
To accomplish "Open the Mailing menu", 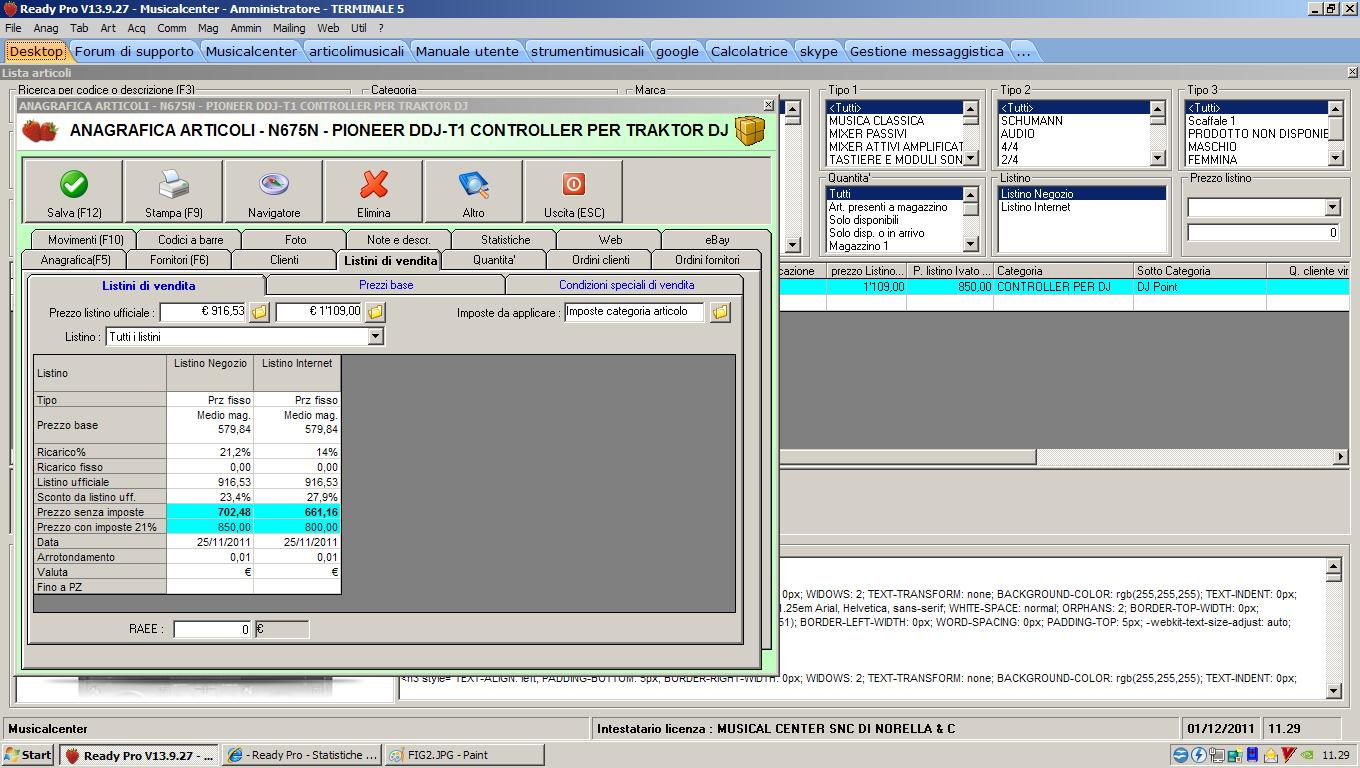I will tap(289, 28).
